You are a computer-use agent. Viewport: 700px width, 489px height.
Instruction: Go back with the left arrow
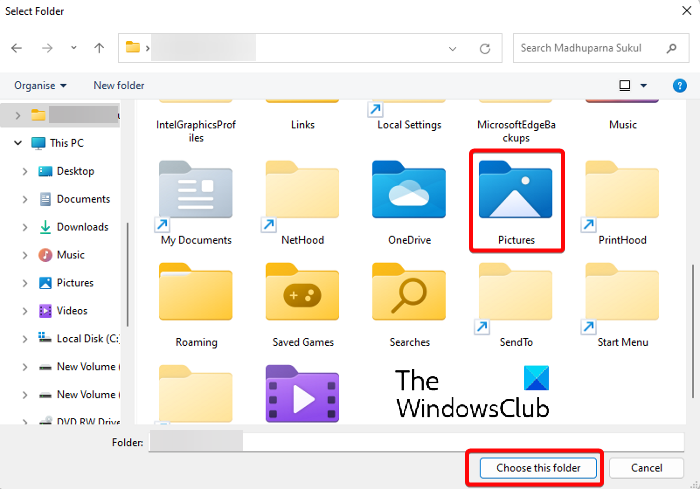pos(17,48)
